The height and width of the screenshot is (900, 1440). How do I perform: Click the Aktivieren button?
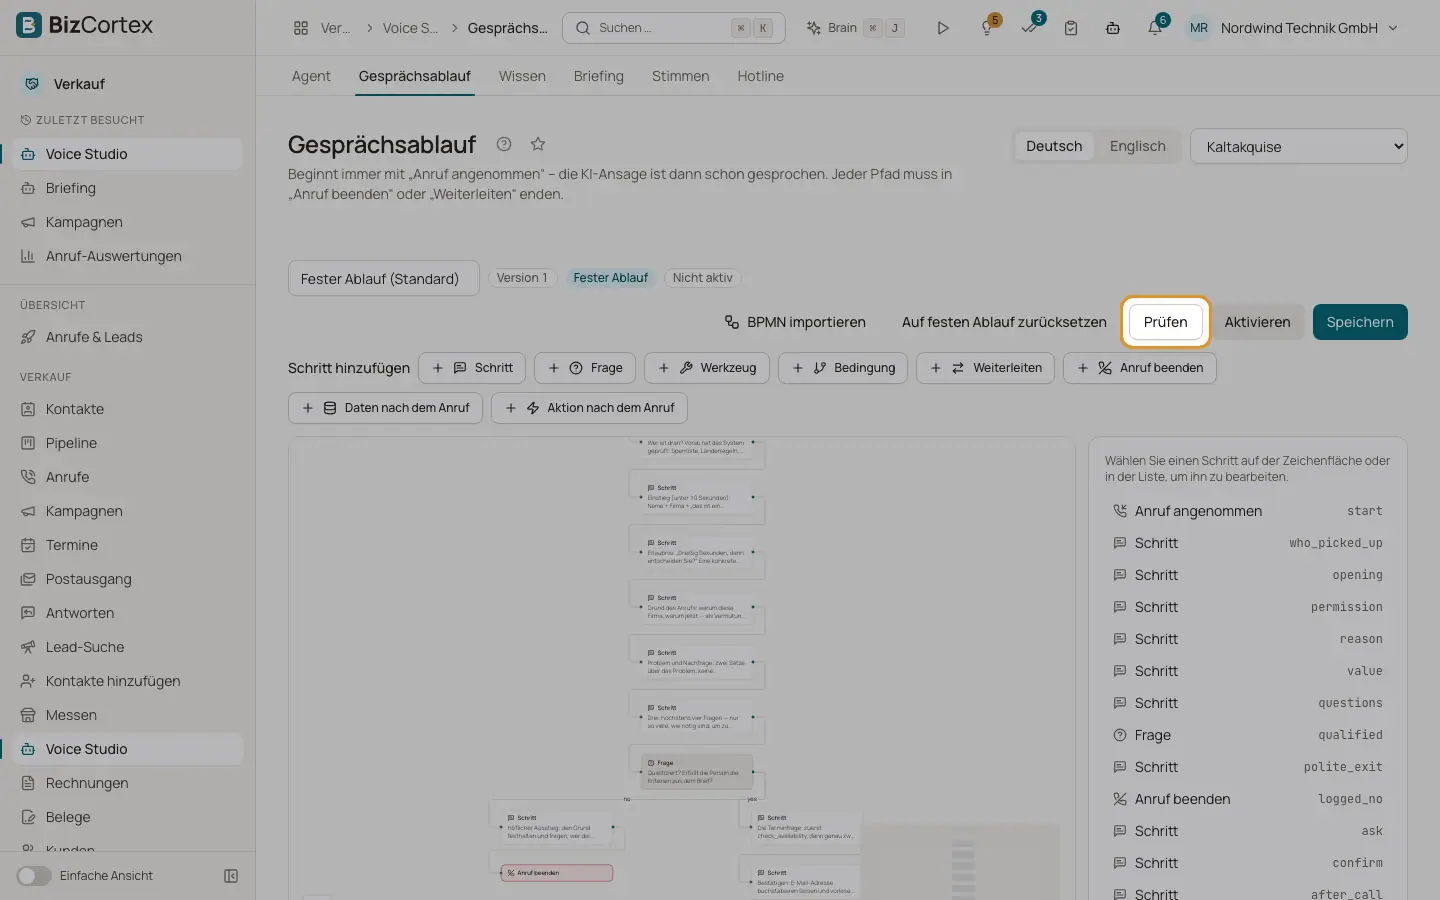tap(1257, 322)
